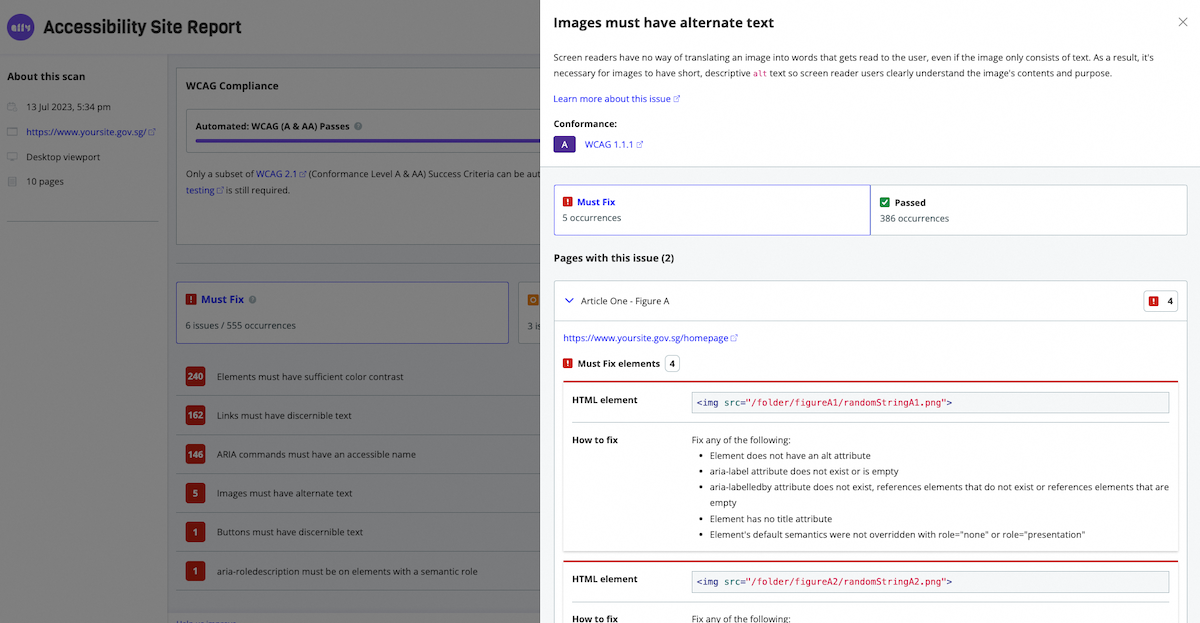
Task: Click the figureA1 img HTML element code
Action: click(x=930, y=403)
